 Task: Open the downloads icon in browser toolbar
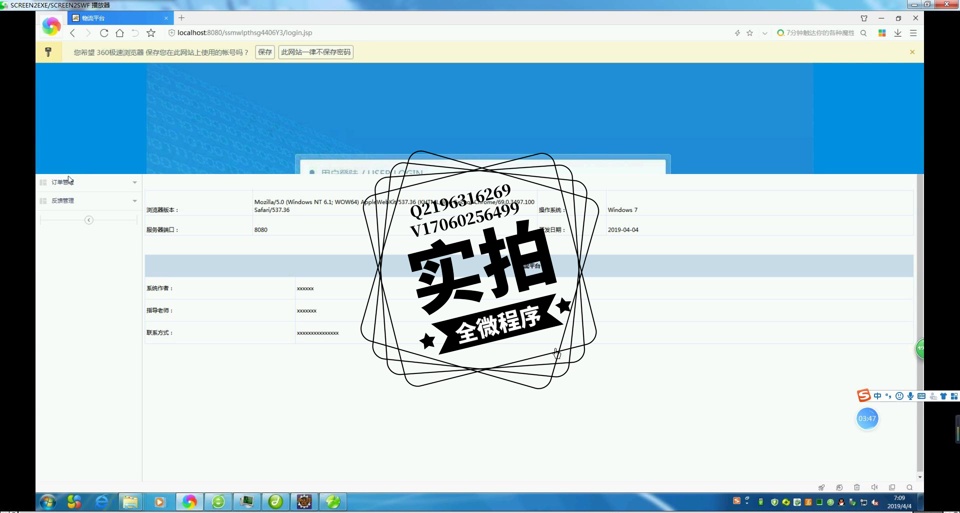point(898,33)
